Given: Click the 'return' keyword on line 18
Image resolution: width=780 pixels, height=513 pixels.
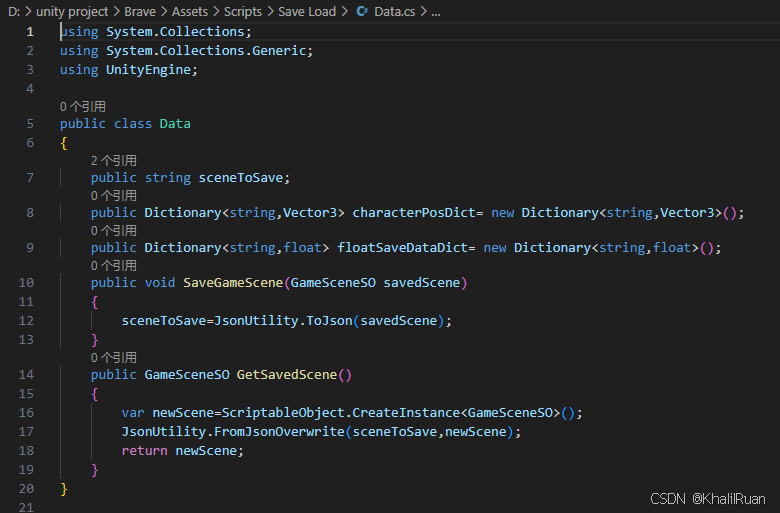Looking at the screenshot, I should click(x=144, y=451).
